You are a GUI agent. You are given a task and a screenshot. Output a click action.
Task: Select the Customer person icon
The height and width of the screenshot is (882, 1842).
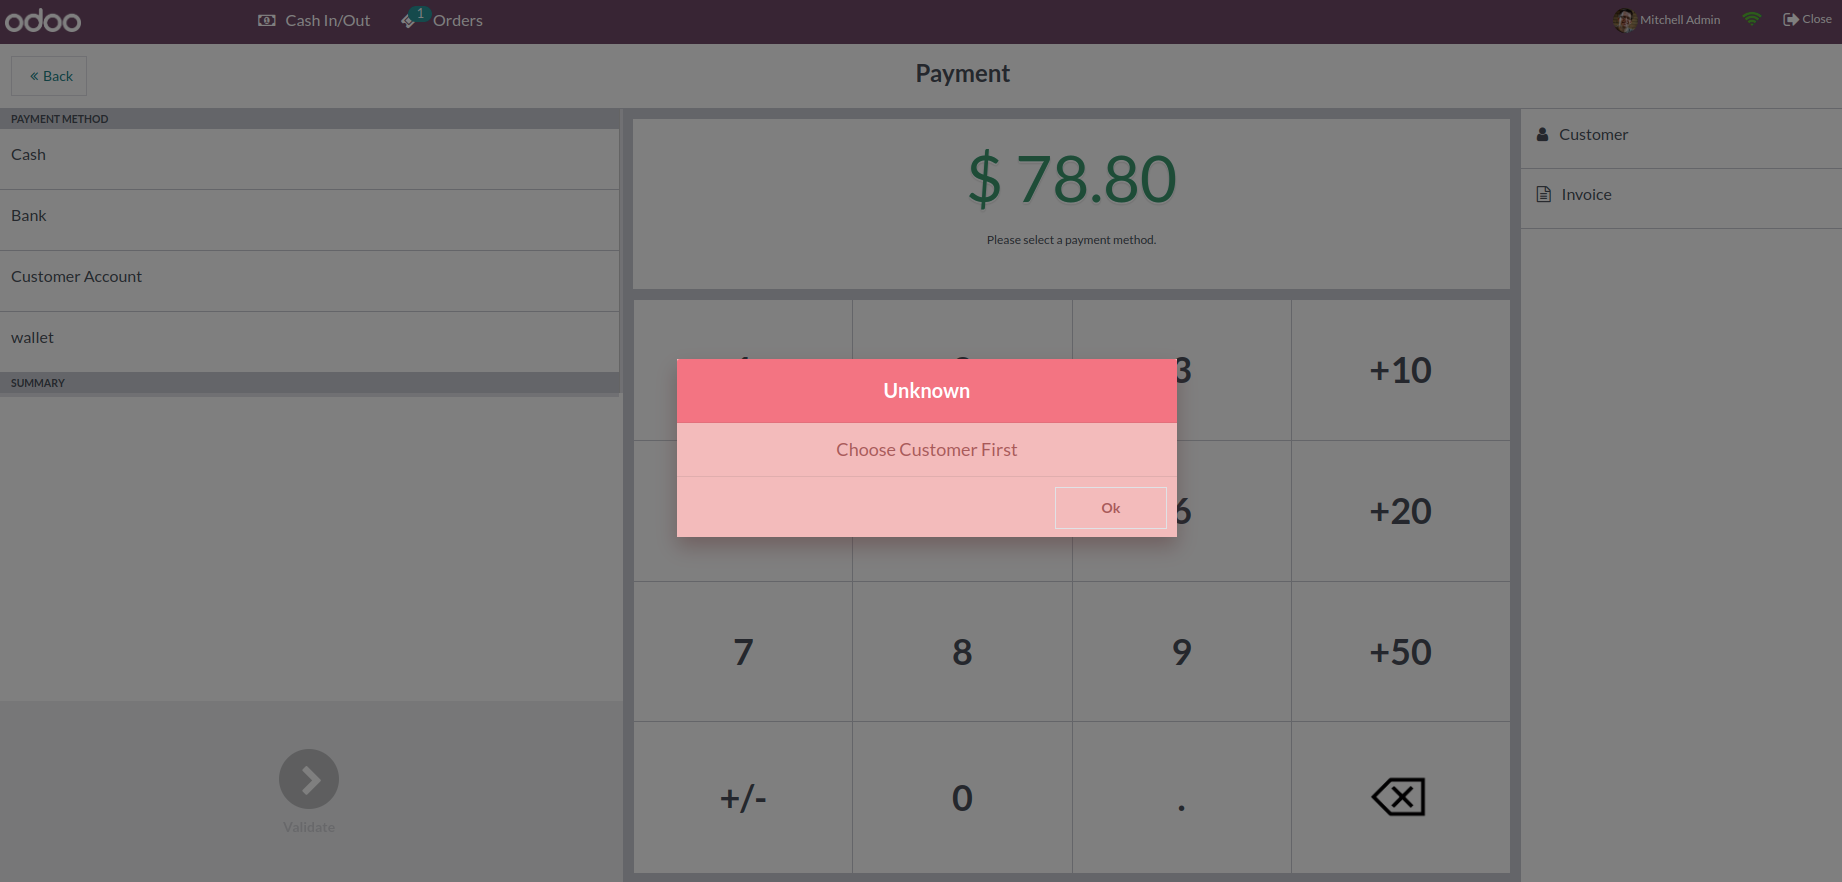pyautogui.click(x=1542, y=134)
